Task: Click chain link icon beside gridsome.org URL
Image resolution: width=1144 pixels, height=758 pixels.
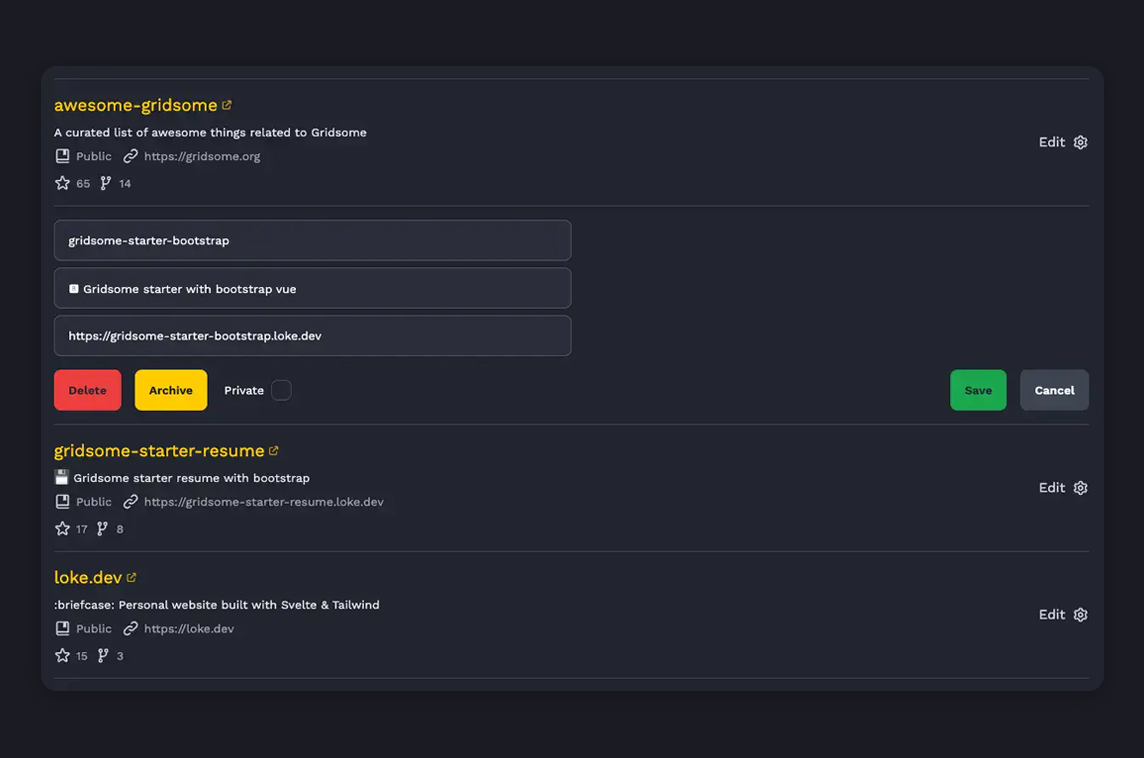Action: pos(131,156)
